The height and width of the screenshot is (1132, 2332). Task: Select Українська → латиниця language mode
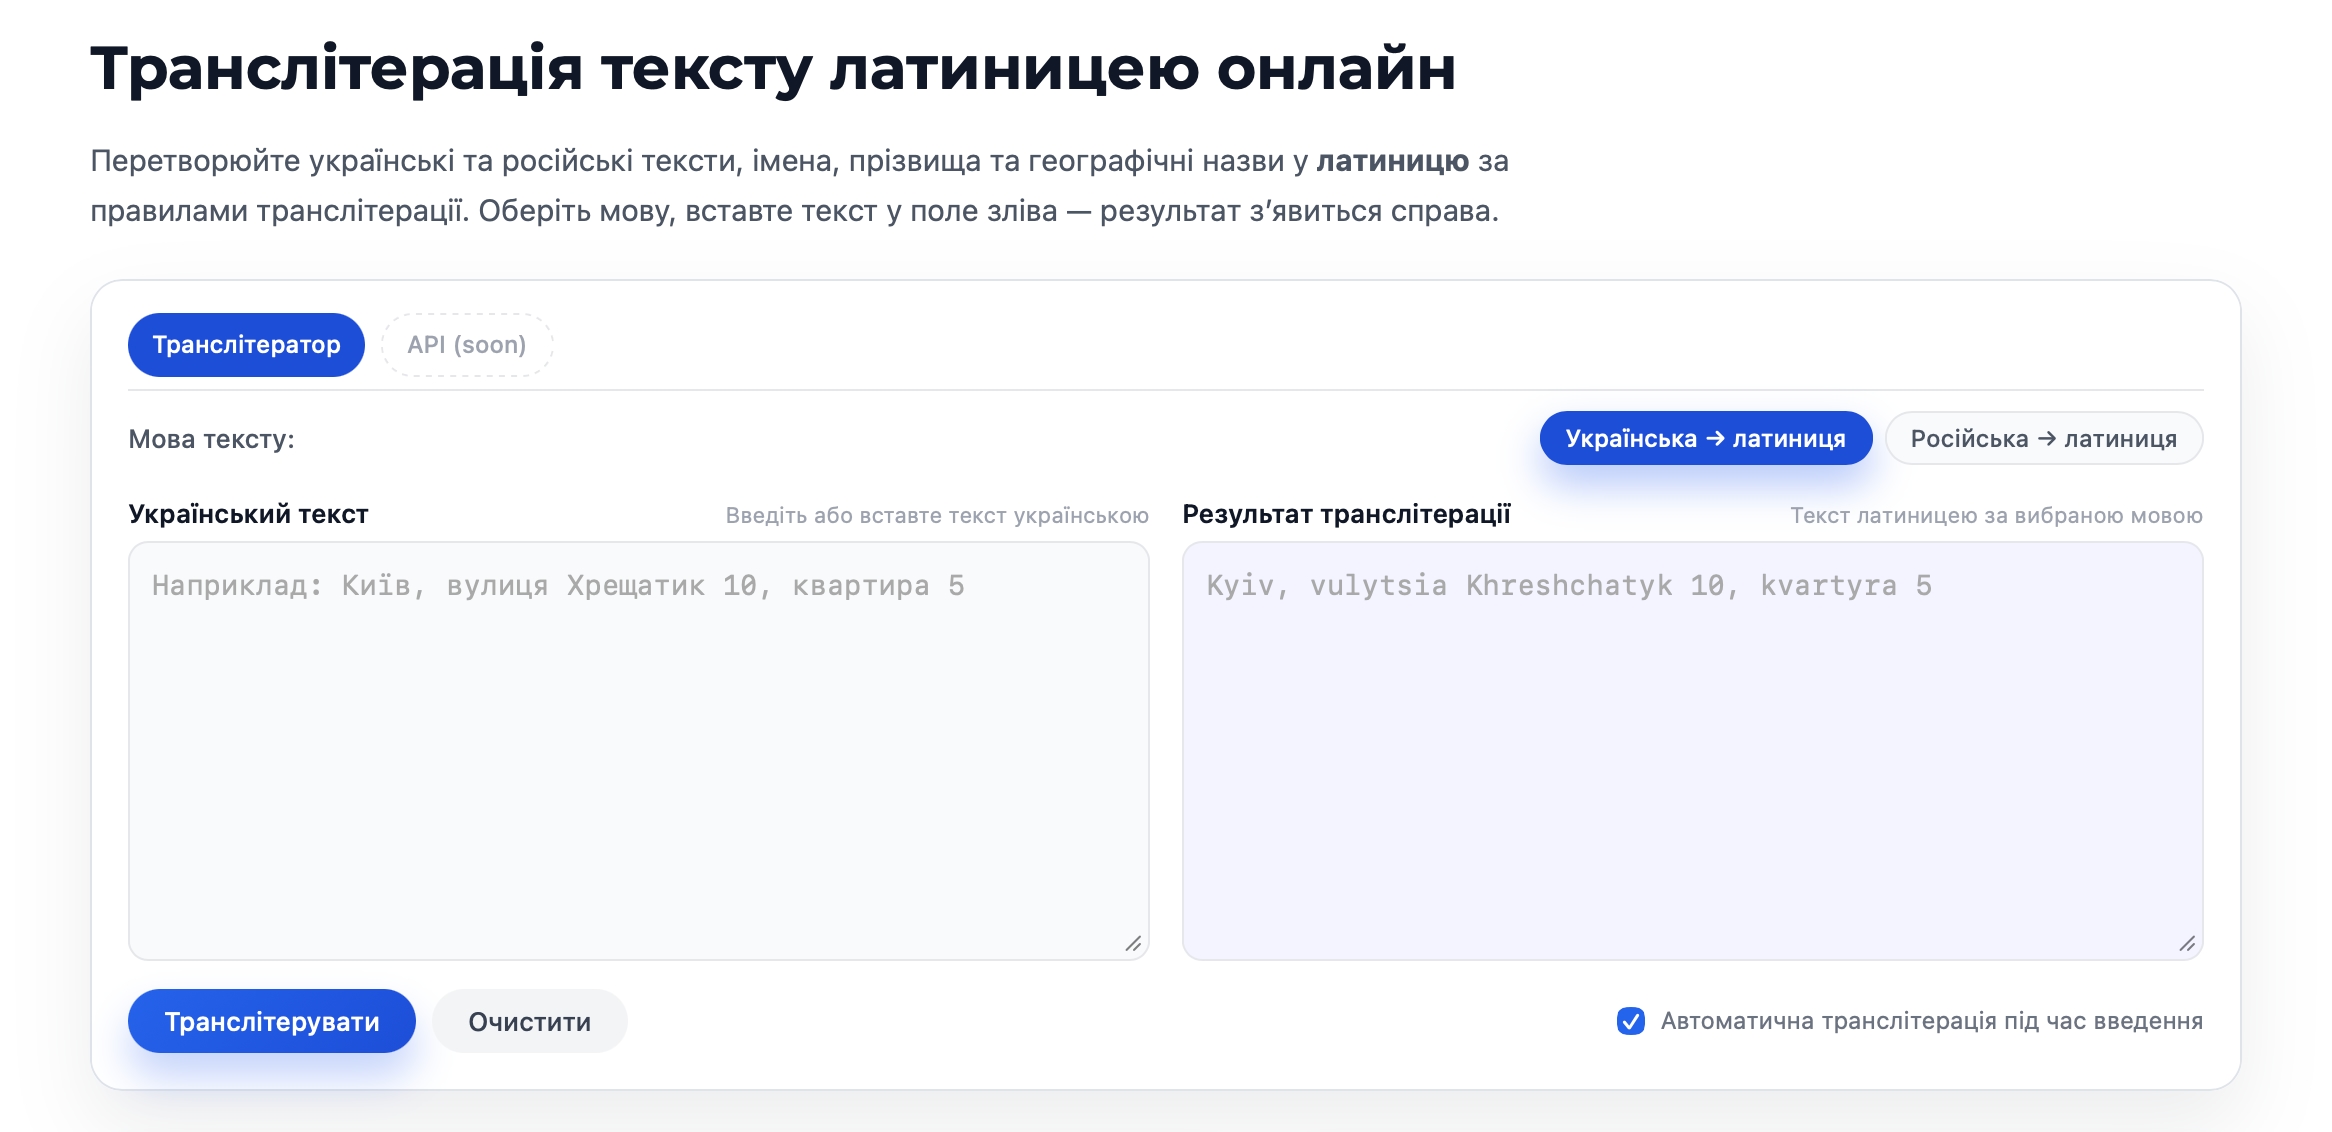click(x=1704, y=439)
